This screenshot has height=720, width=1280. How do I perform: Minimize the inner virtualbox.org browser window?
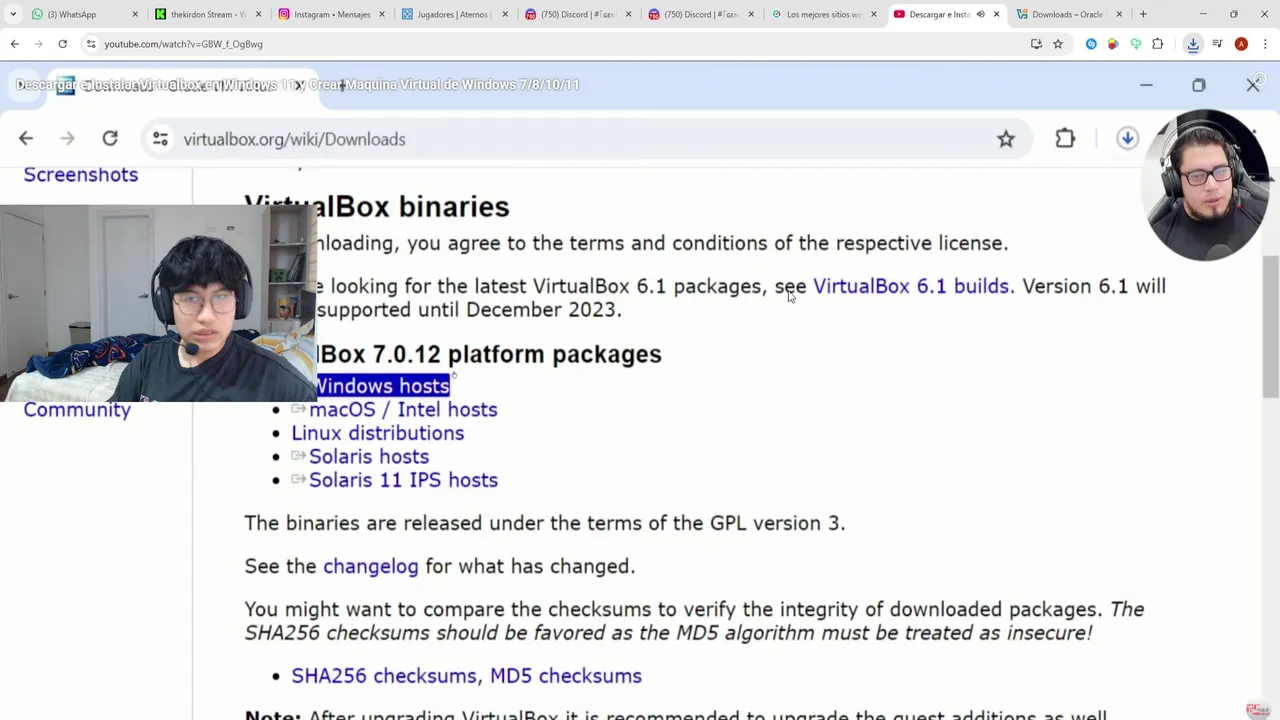click(x=1146, y=85)
